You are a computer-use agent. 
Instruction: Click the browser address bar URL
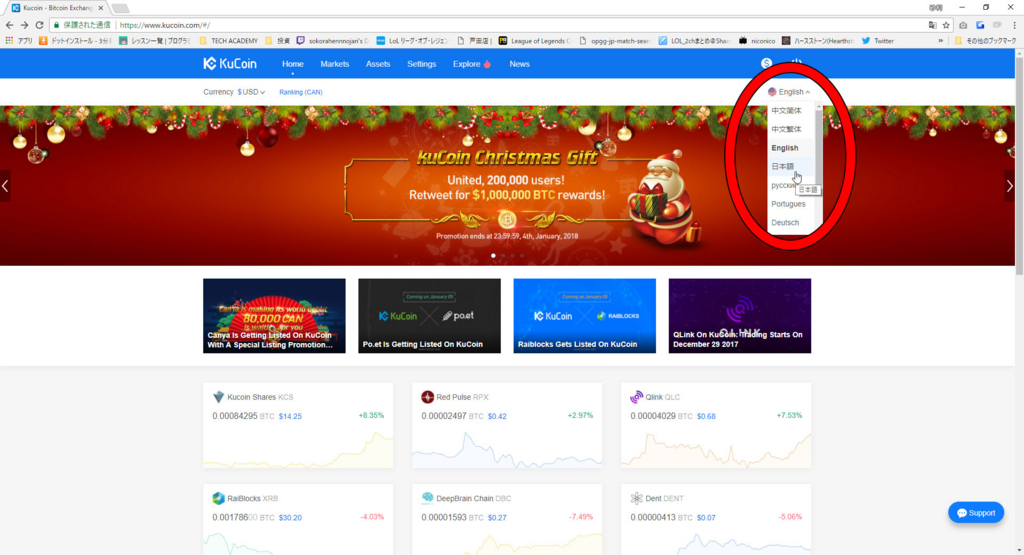coord(165,25)
